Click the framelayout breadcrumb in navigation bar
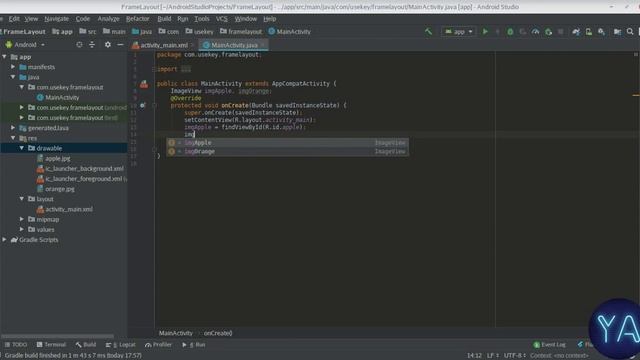The width and height of the screenshot is (640, 360). 241,31
